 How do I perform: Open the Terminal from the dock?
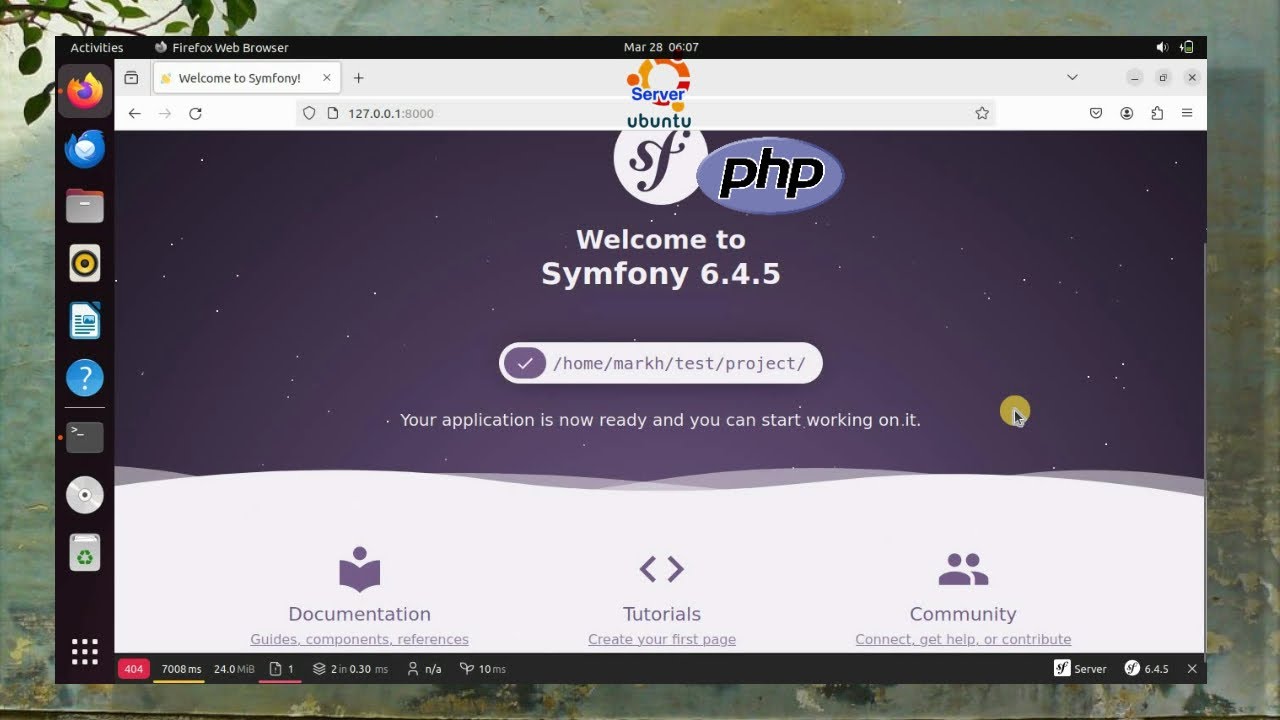85,437
